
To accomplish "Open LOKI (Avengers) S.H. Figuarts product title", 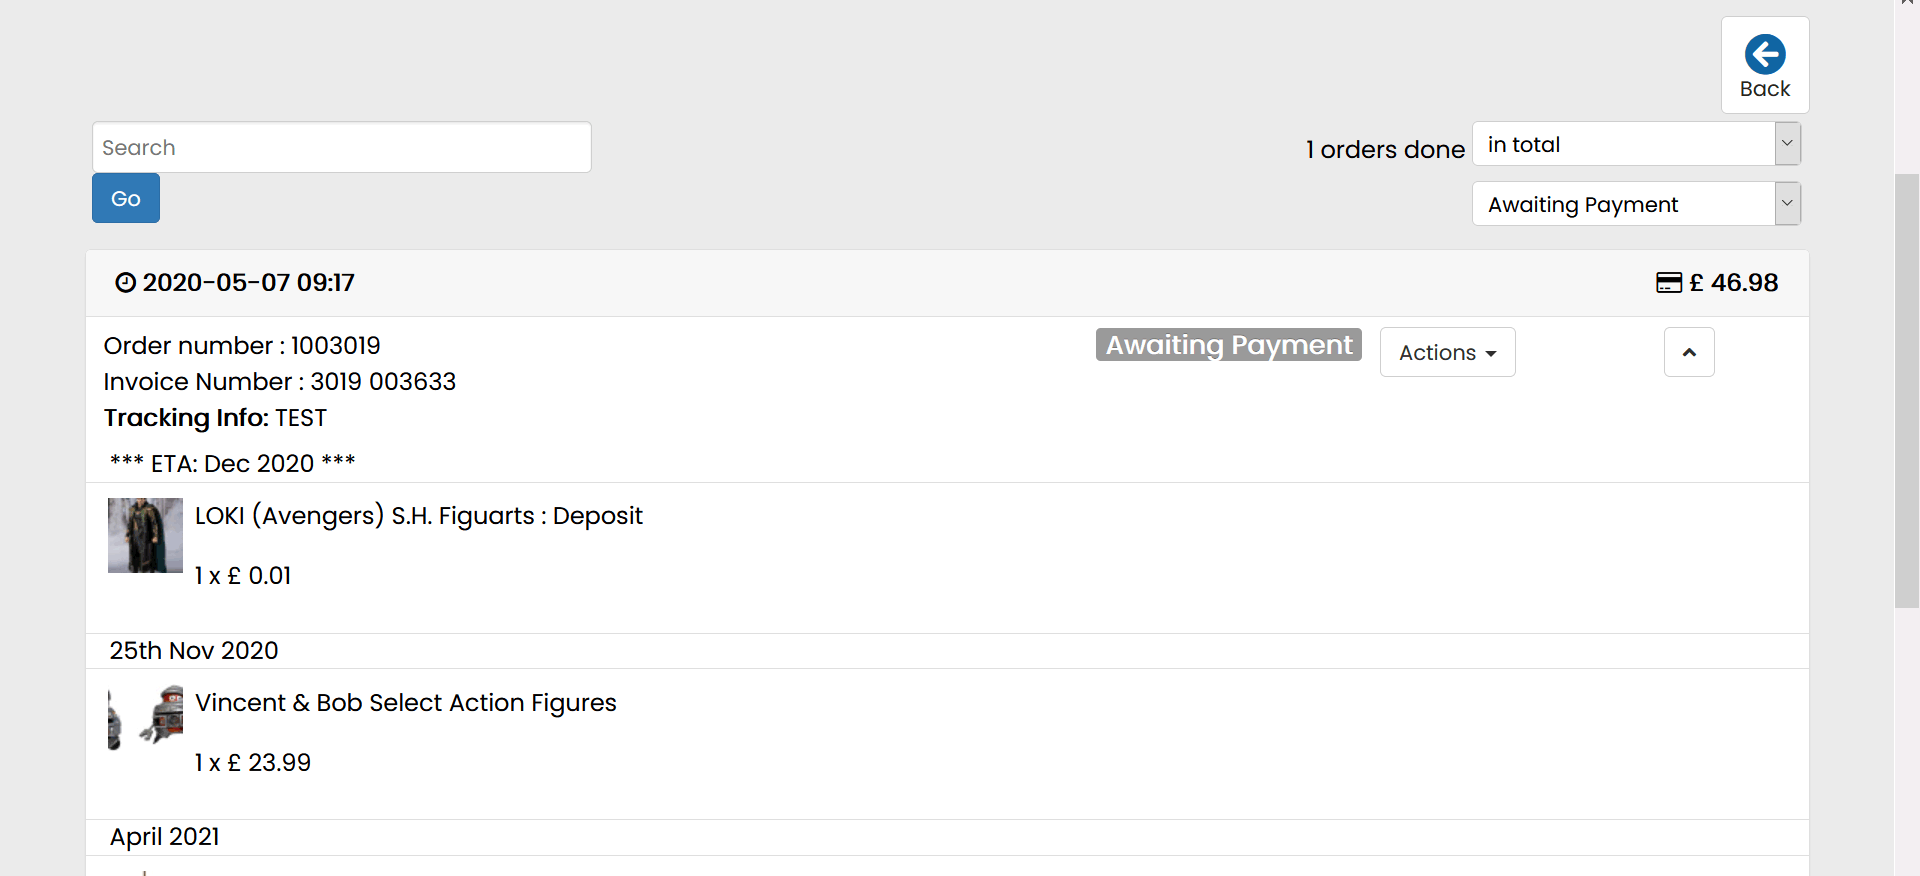I will 418,516.
